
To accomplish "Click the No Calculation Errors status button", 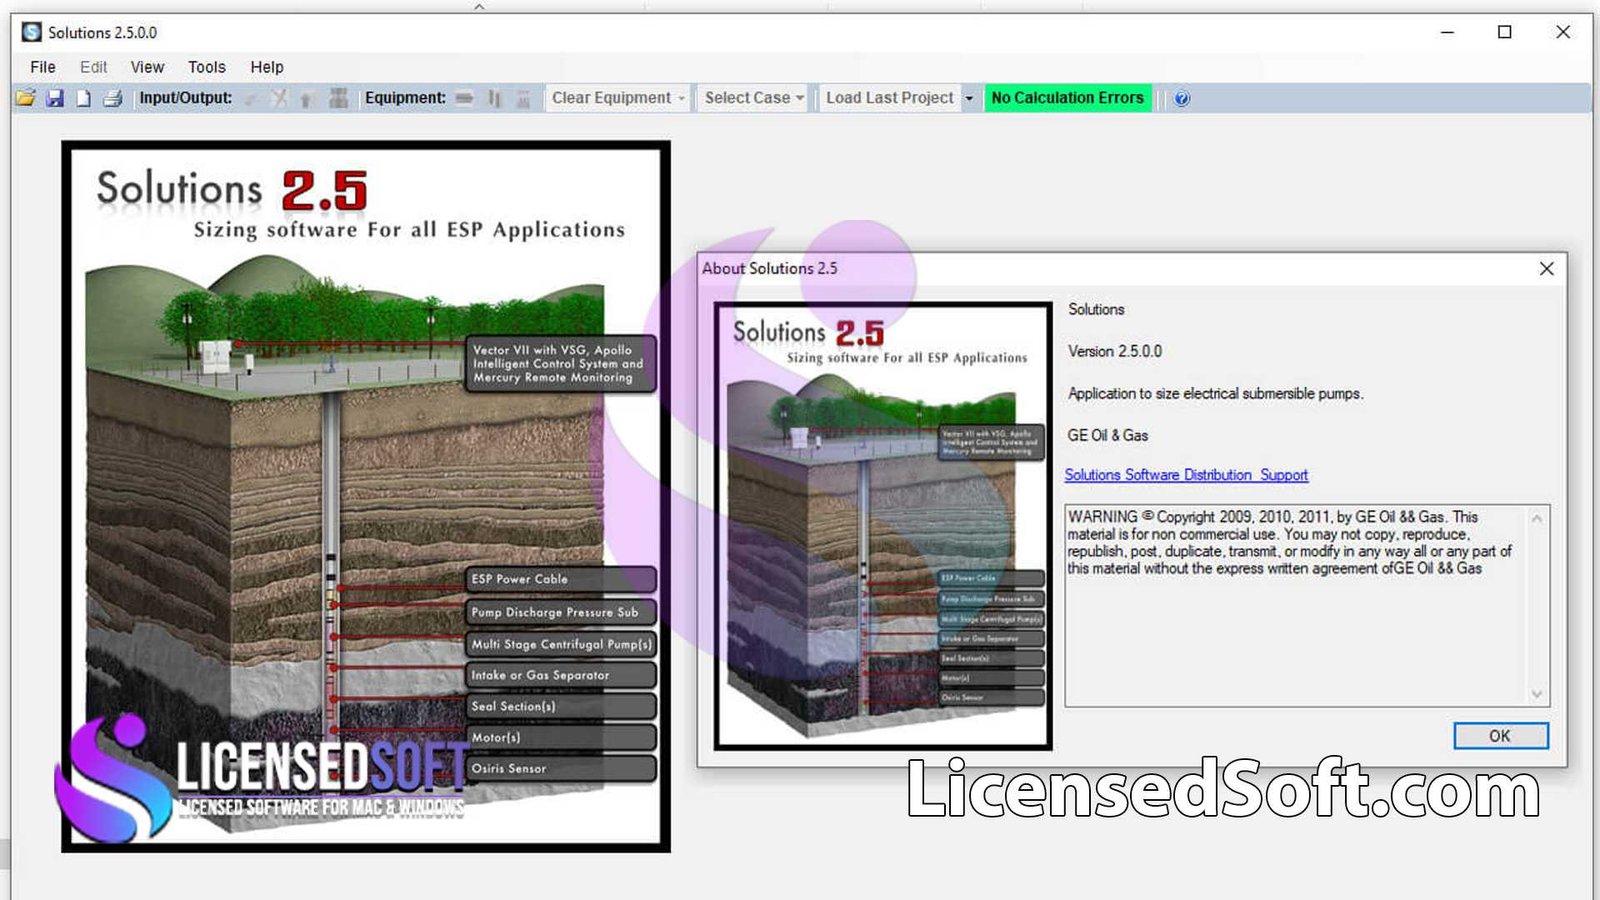I will pos(1067,98).
